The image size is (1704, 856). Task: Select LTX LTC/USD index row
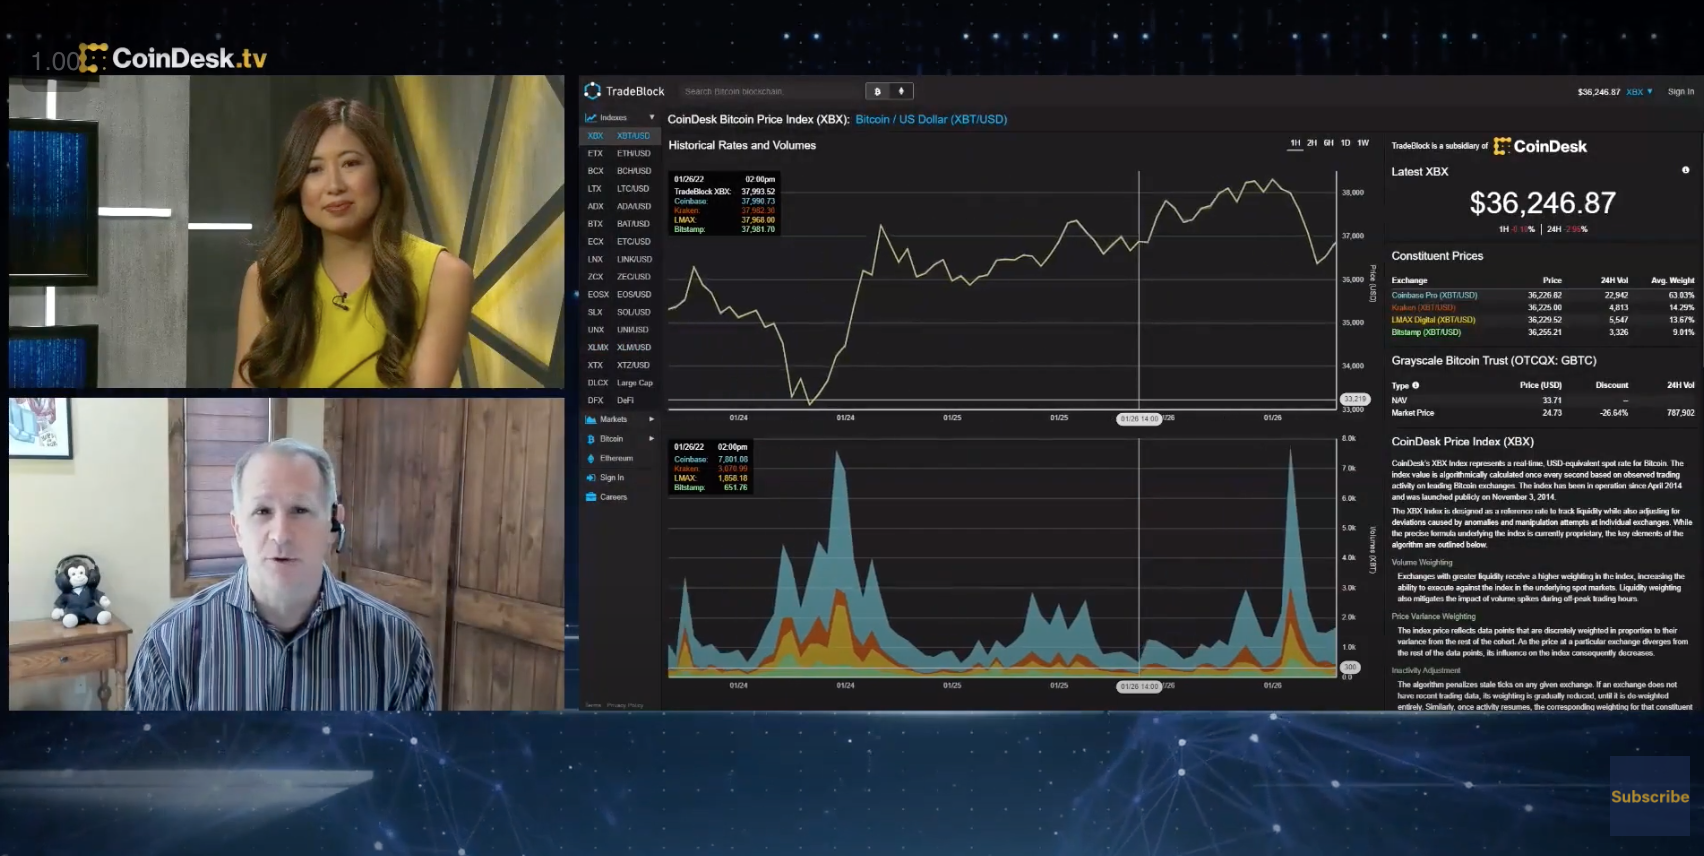tap(620, 189)
